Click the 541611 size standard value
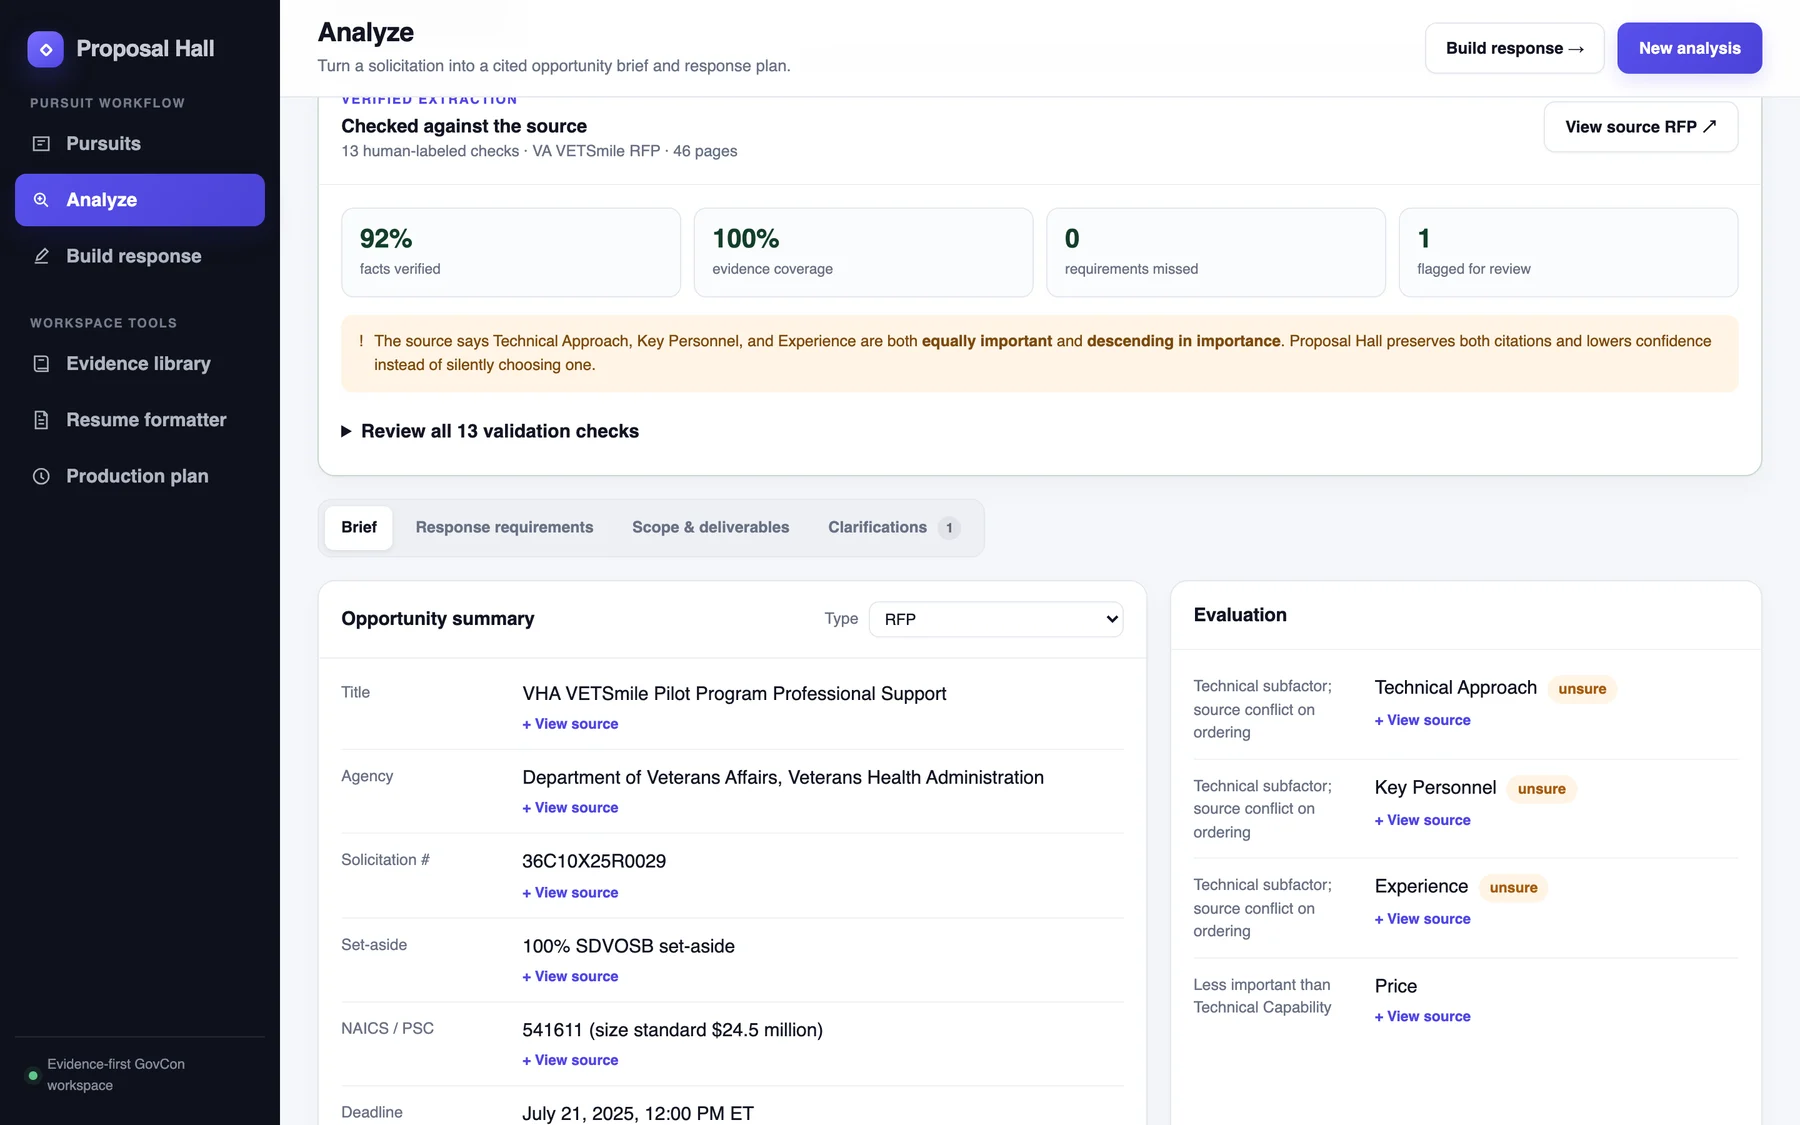The image size is (1800, 1125). coord(672,1030)
